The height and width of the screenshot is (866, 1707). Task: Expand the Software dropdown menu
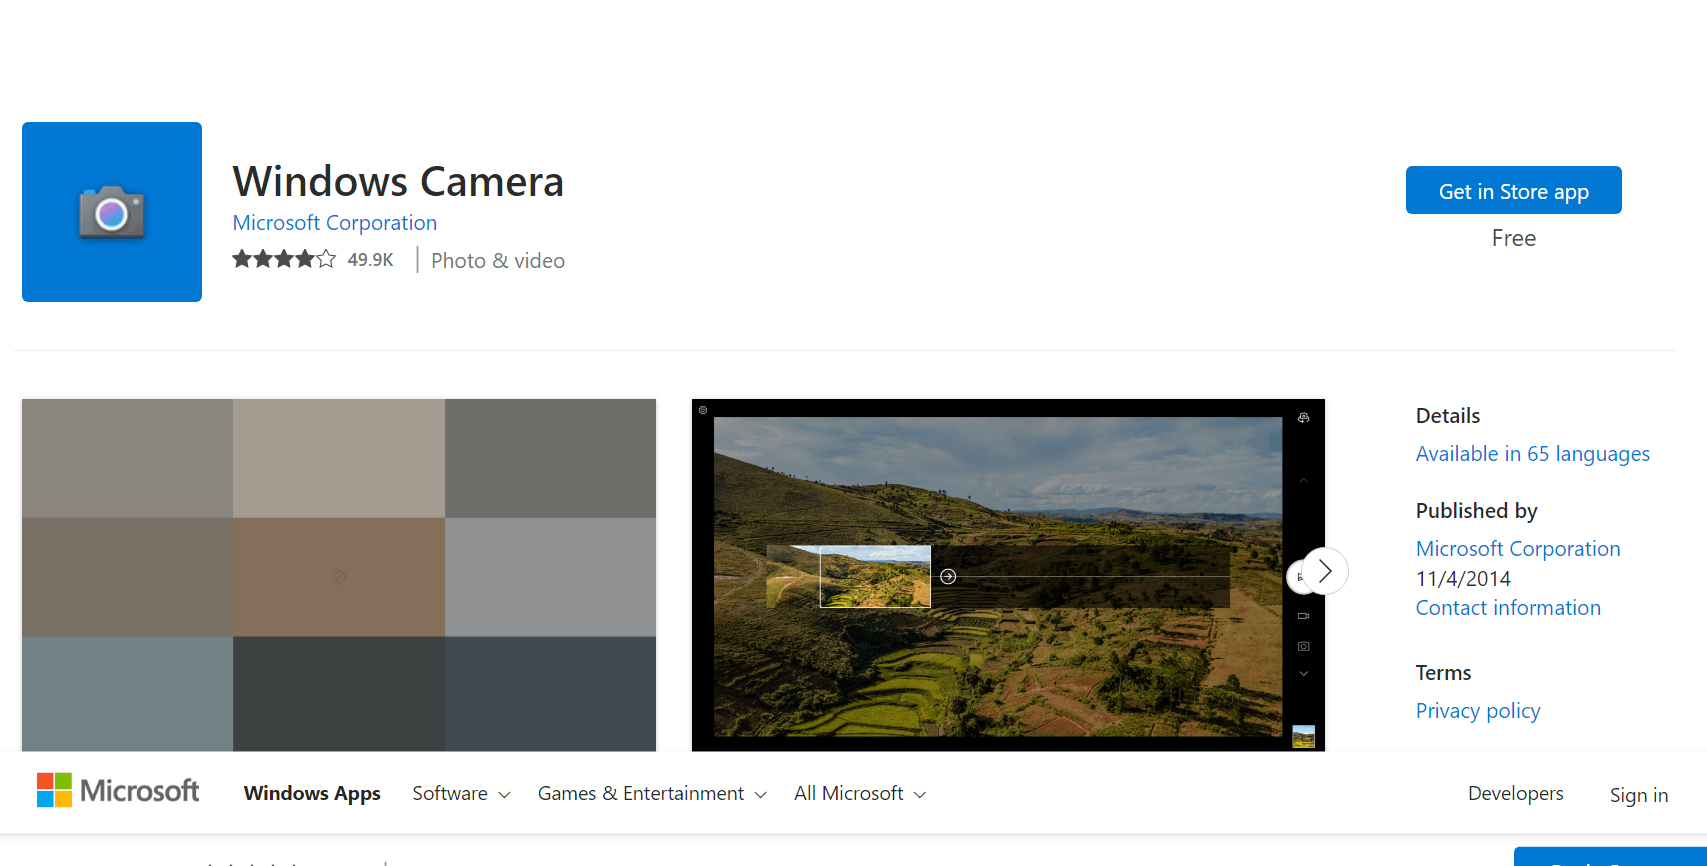click(461, 793)
